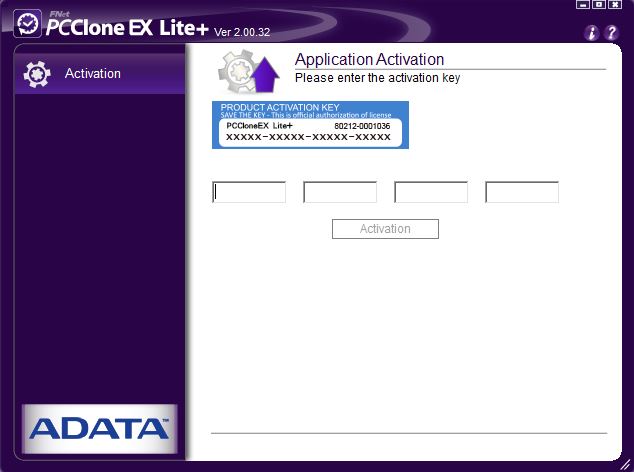Viewport: 634px width, 472px height.
Task: Maximize the PCClone EX window
Action: click(599, 4)
